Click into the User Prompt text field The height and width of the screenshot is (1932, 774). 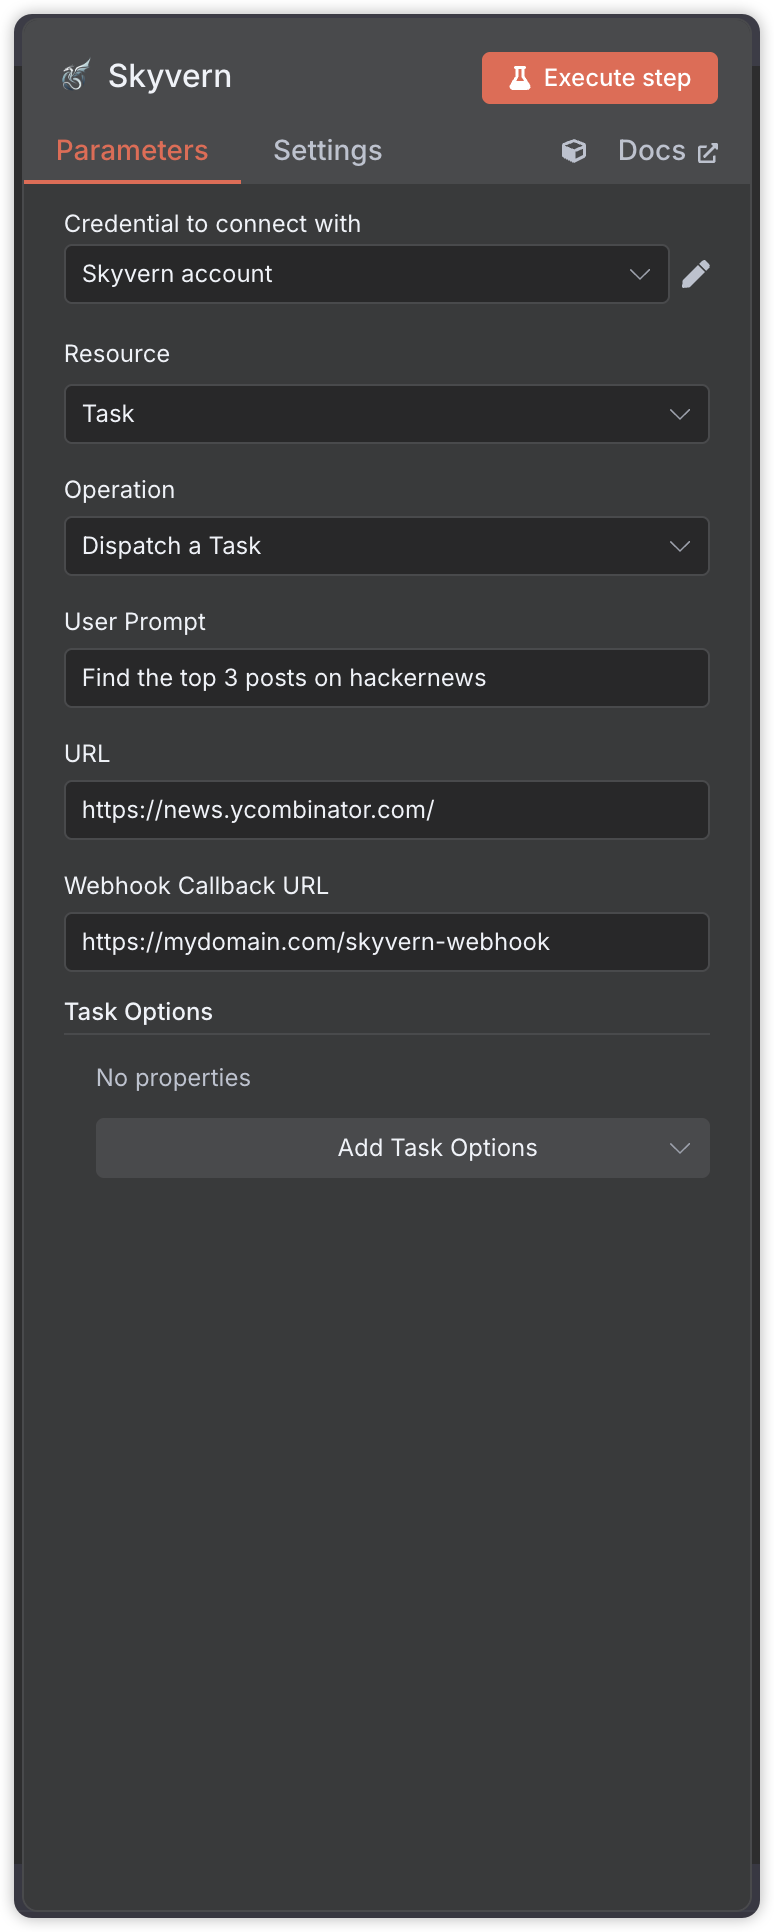click(x=386, y=678)
